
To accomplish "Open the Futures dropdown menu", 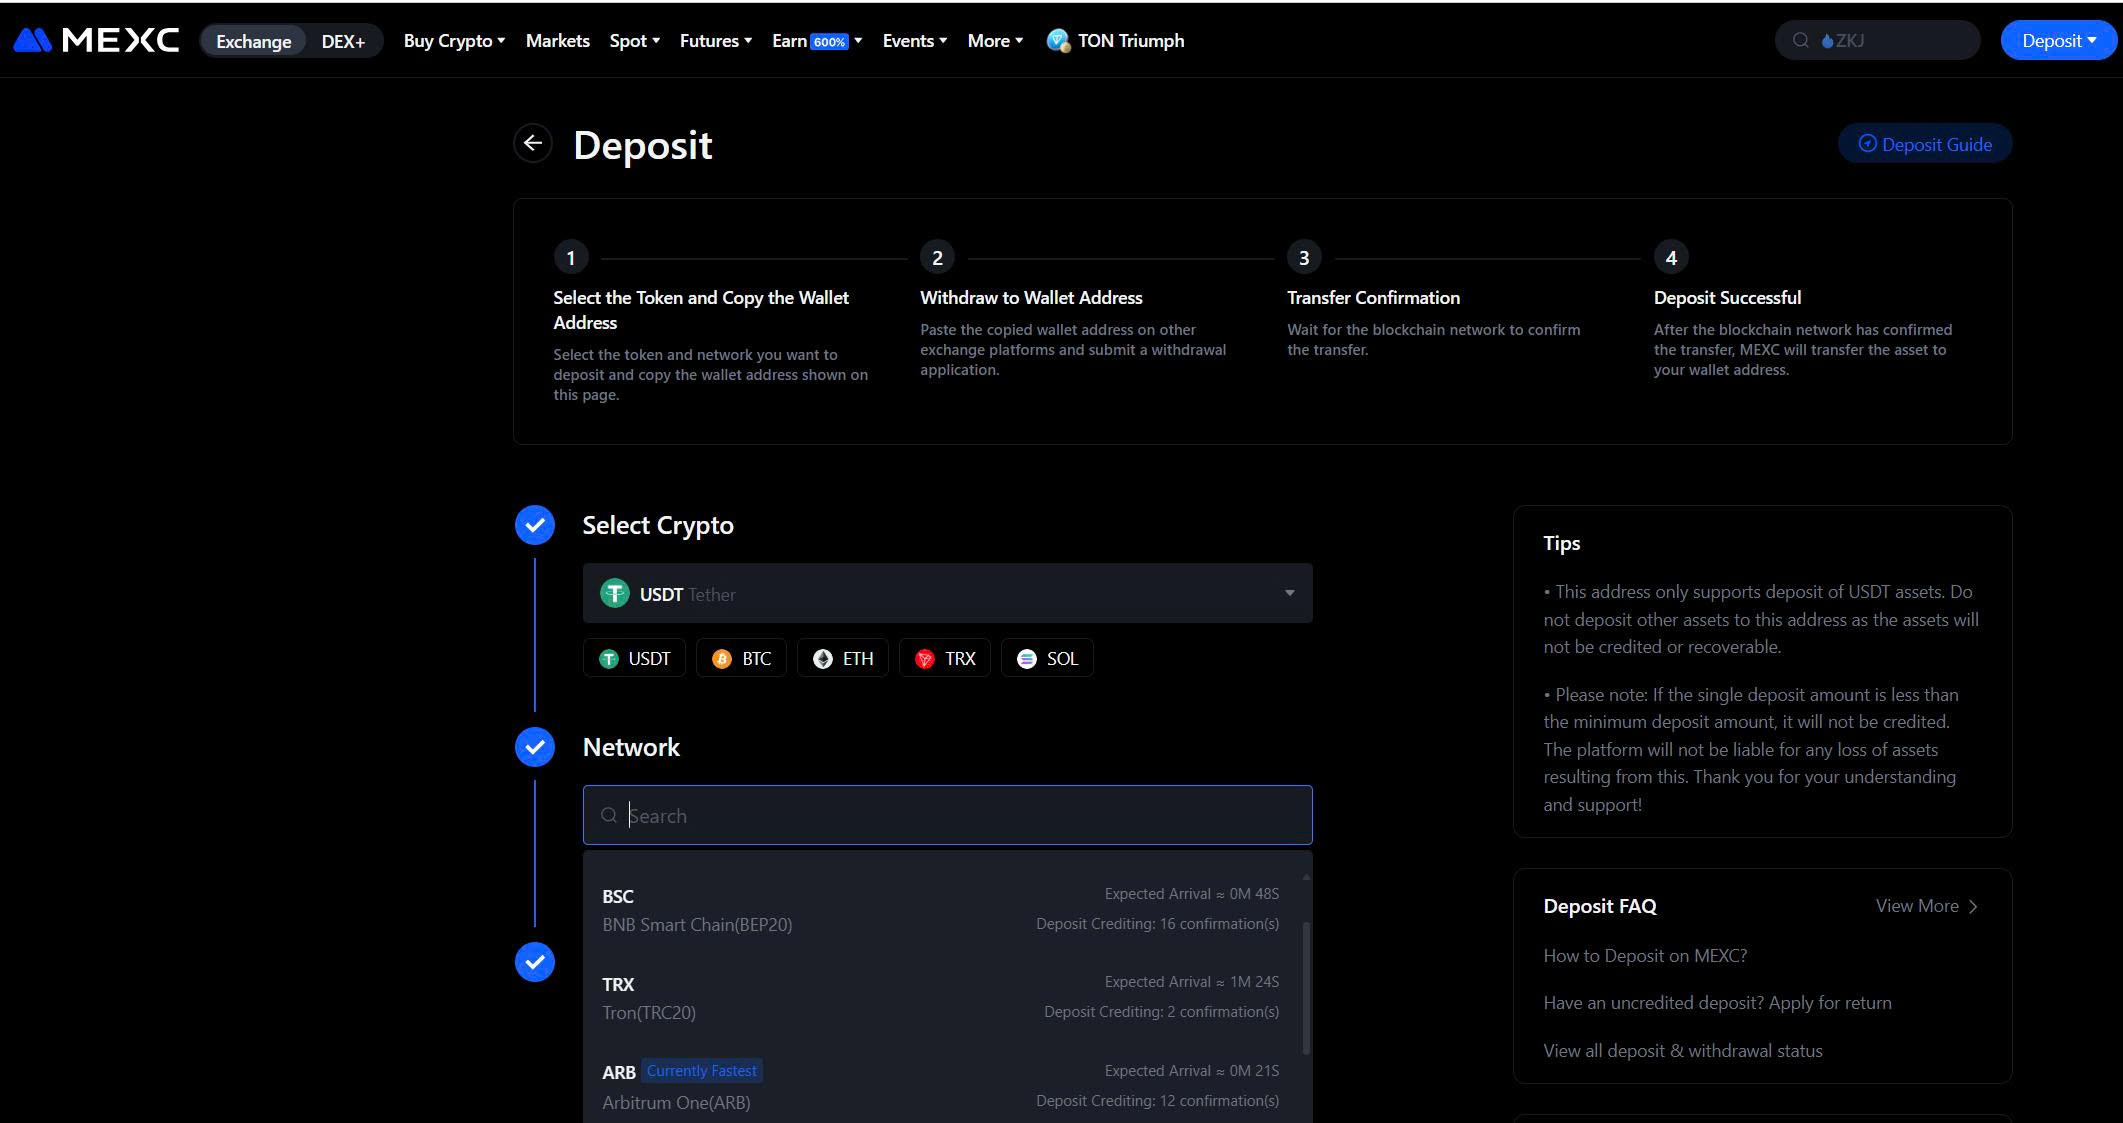I will tap(715, 41).
